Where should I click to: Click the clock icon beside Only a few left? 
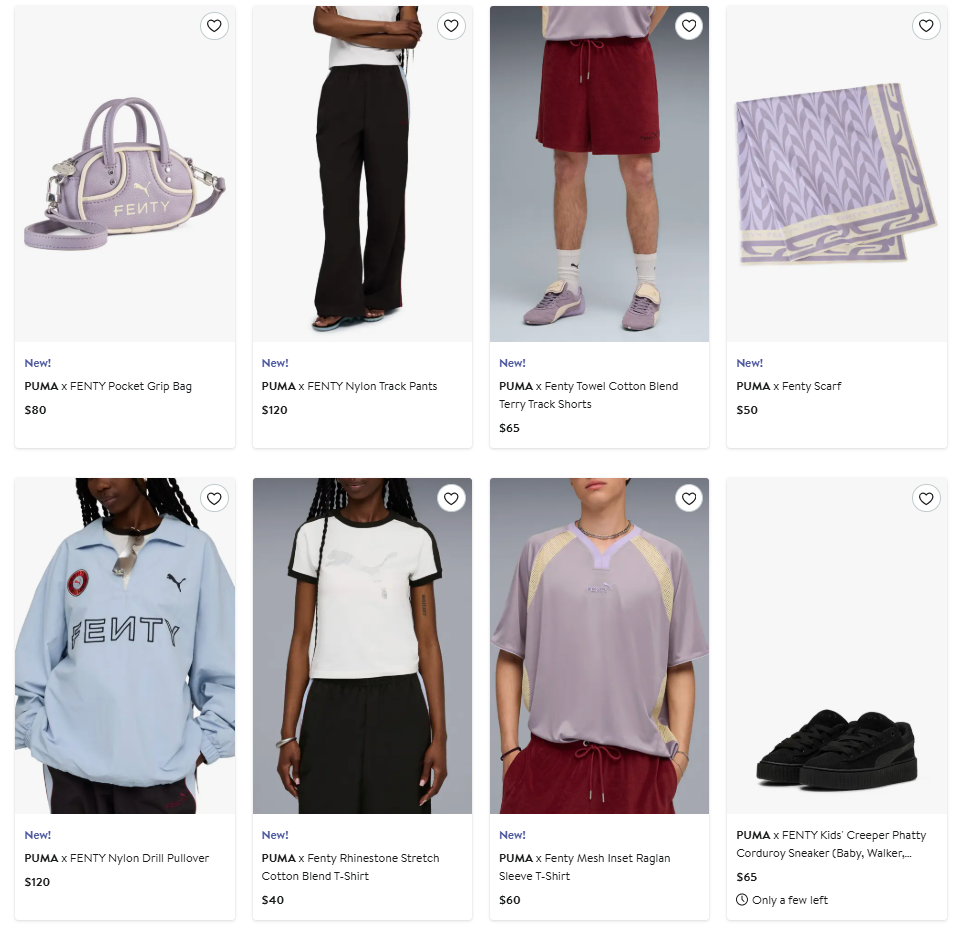tap(742, 900)
